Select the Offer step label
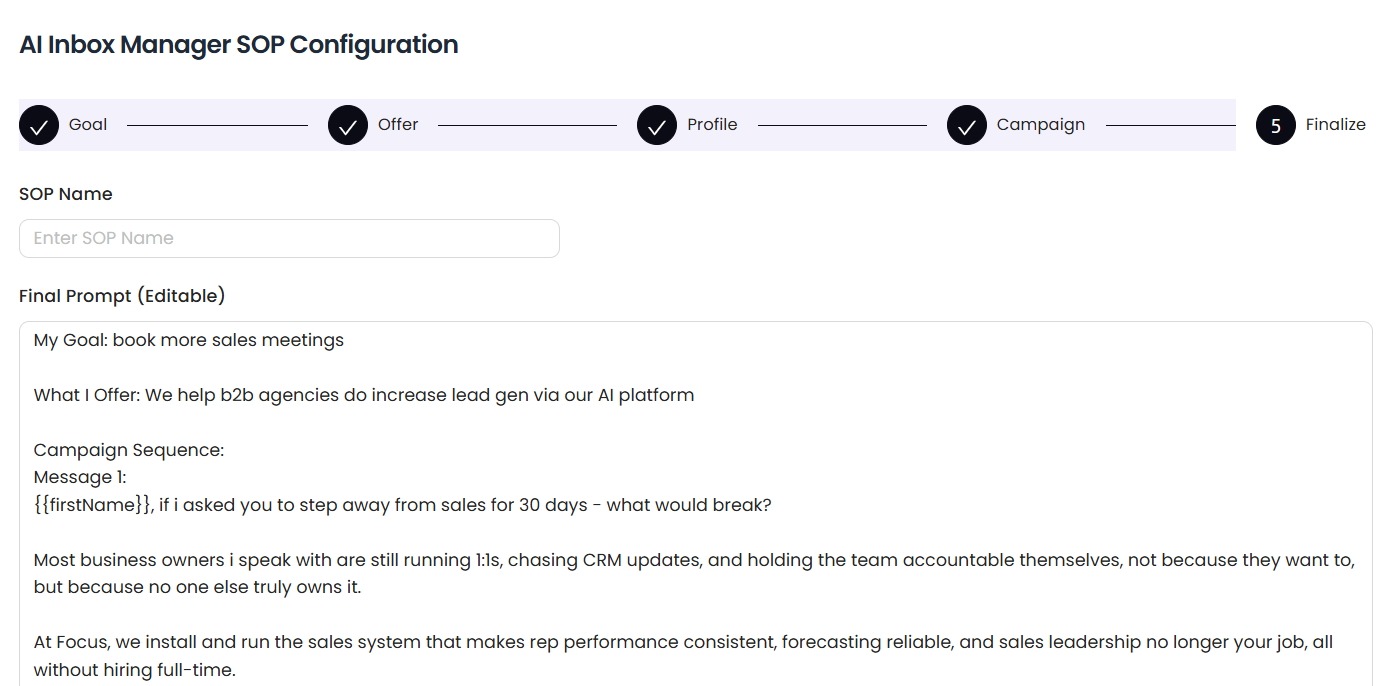1392x686 pixels. pos(397,124)
